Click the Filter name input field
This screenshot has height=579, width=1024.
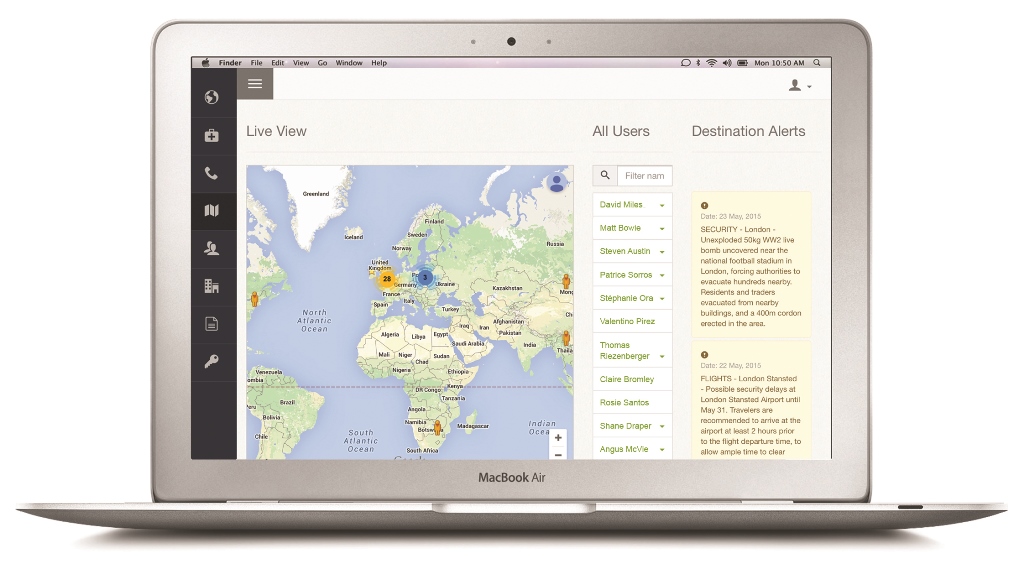pyautogui.click(x=645, y=176)
